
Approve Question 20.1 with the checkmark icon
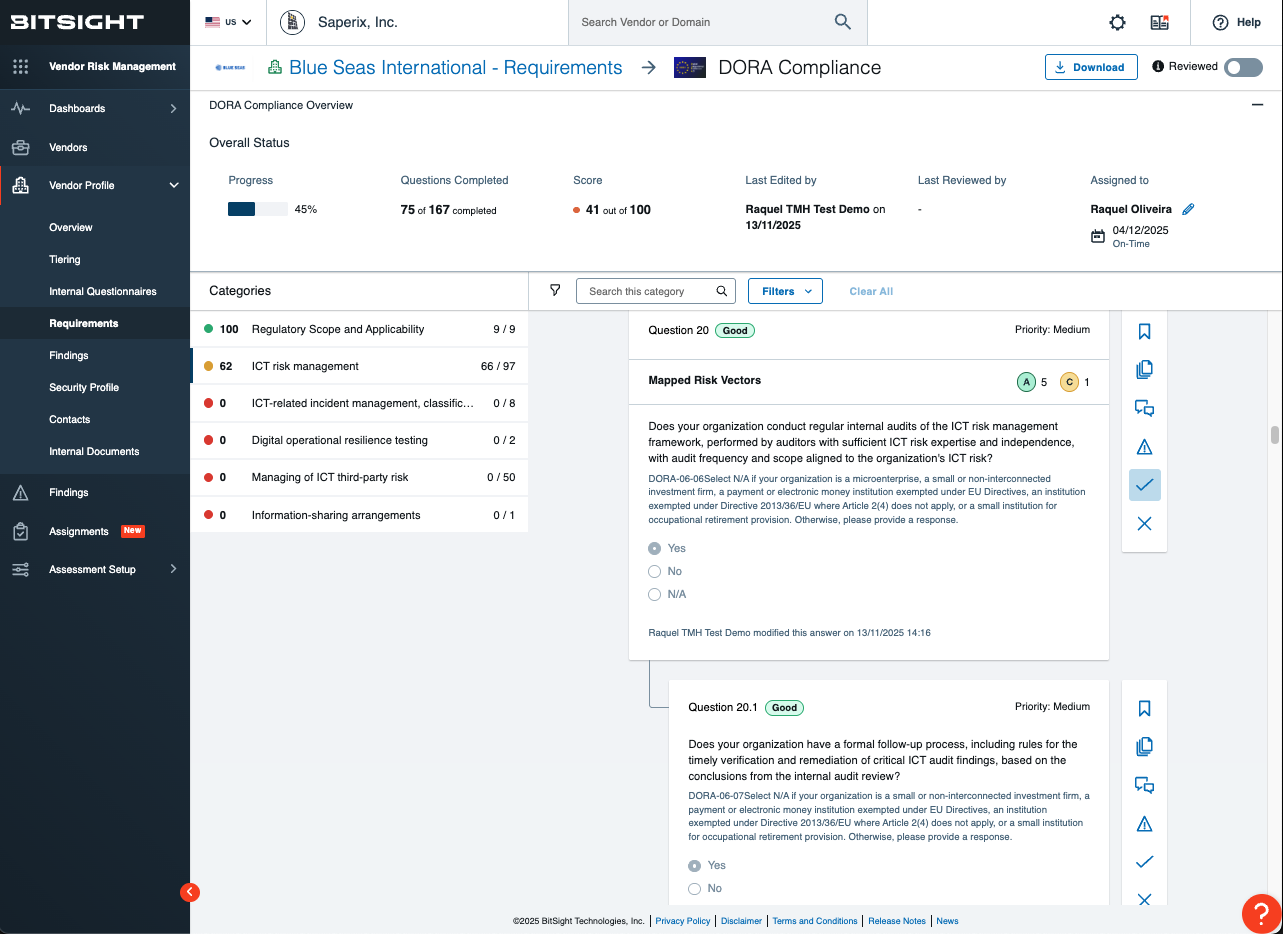(1143, 861)
